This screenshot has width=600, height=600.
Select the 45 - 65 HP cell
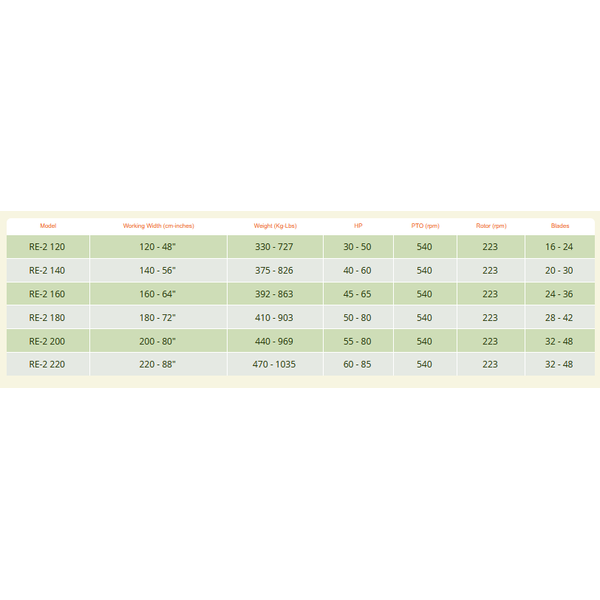[358, 294]
